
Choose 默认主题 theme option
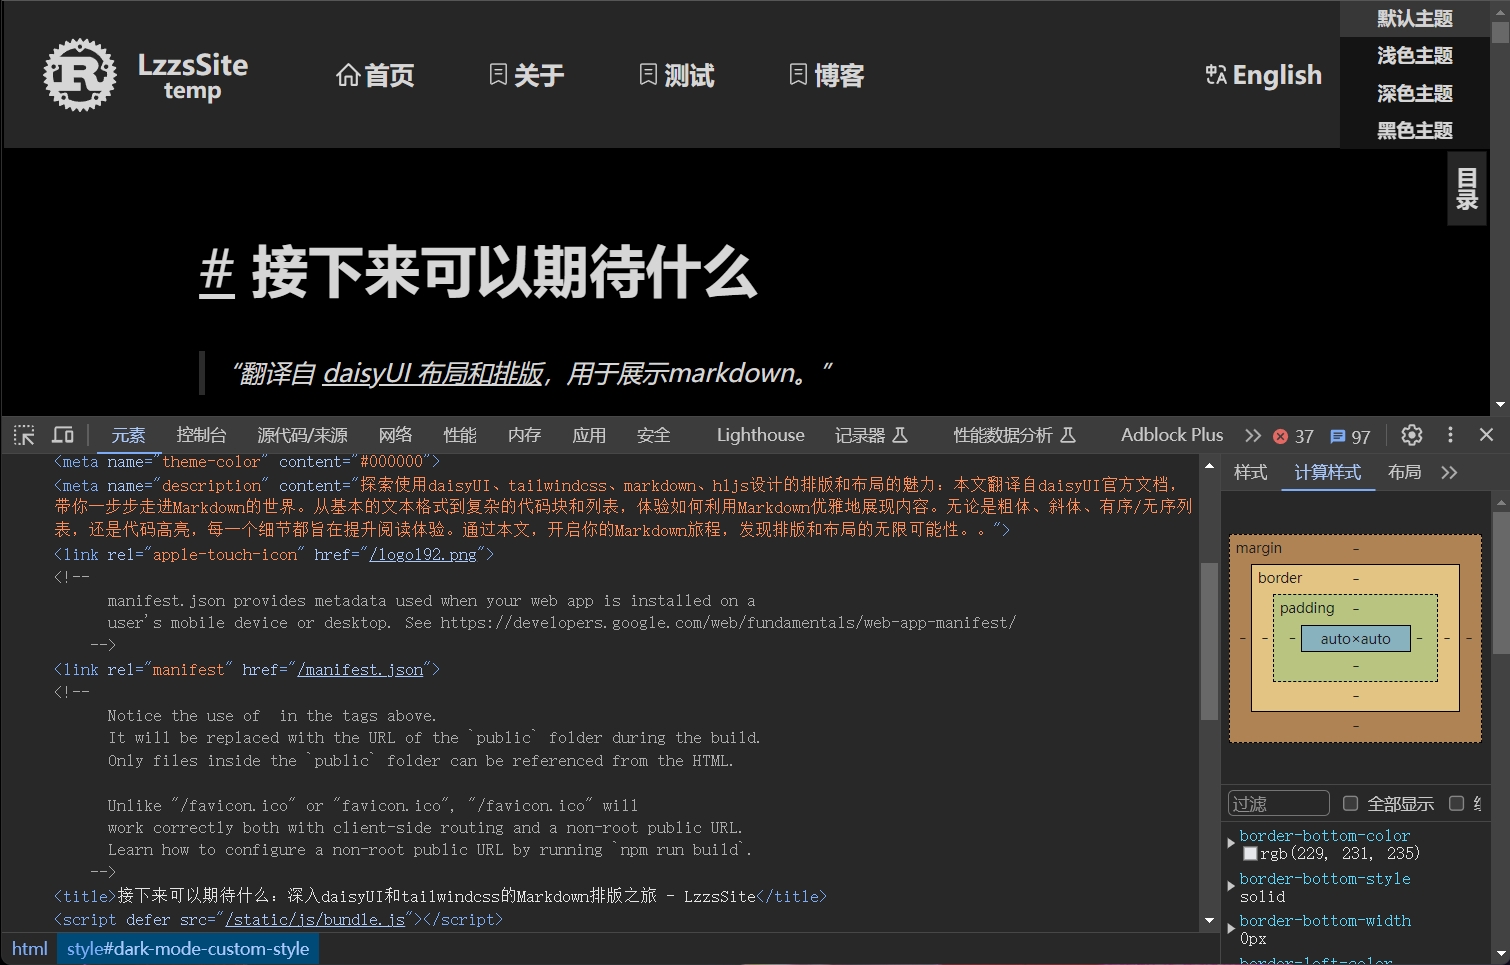1414,18
